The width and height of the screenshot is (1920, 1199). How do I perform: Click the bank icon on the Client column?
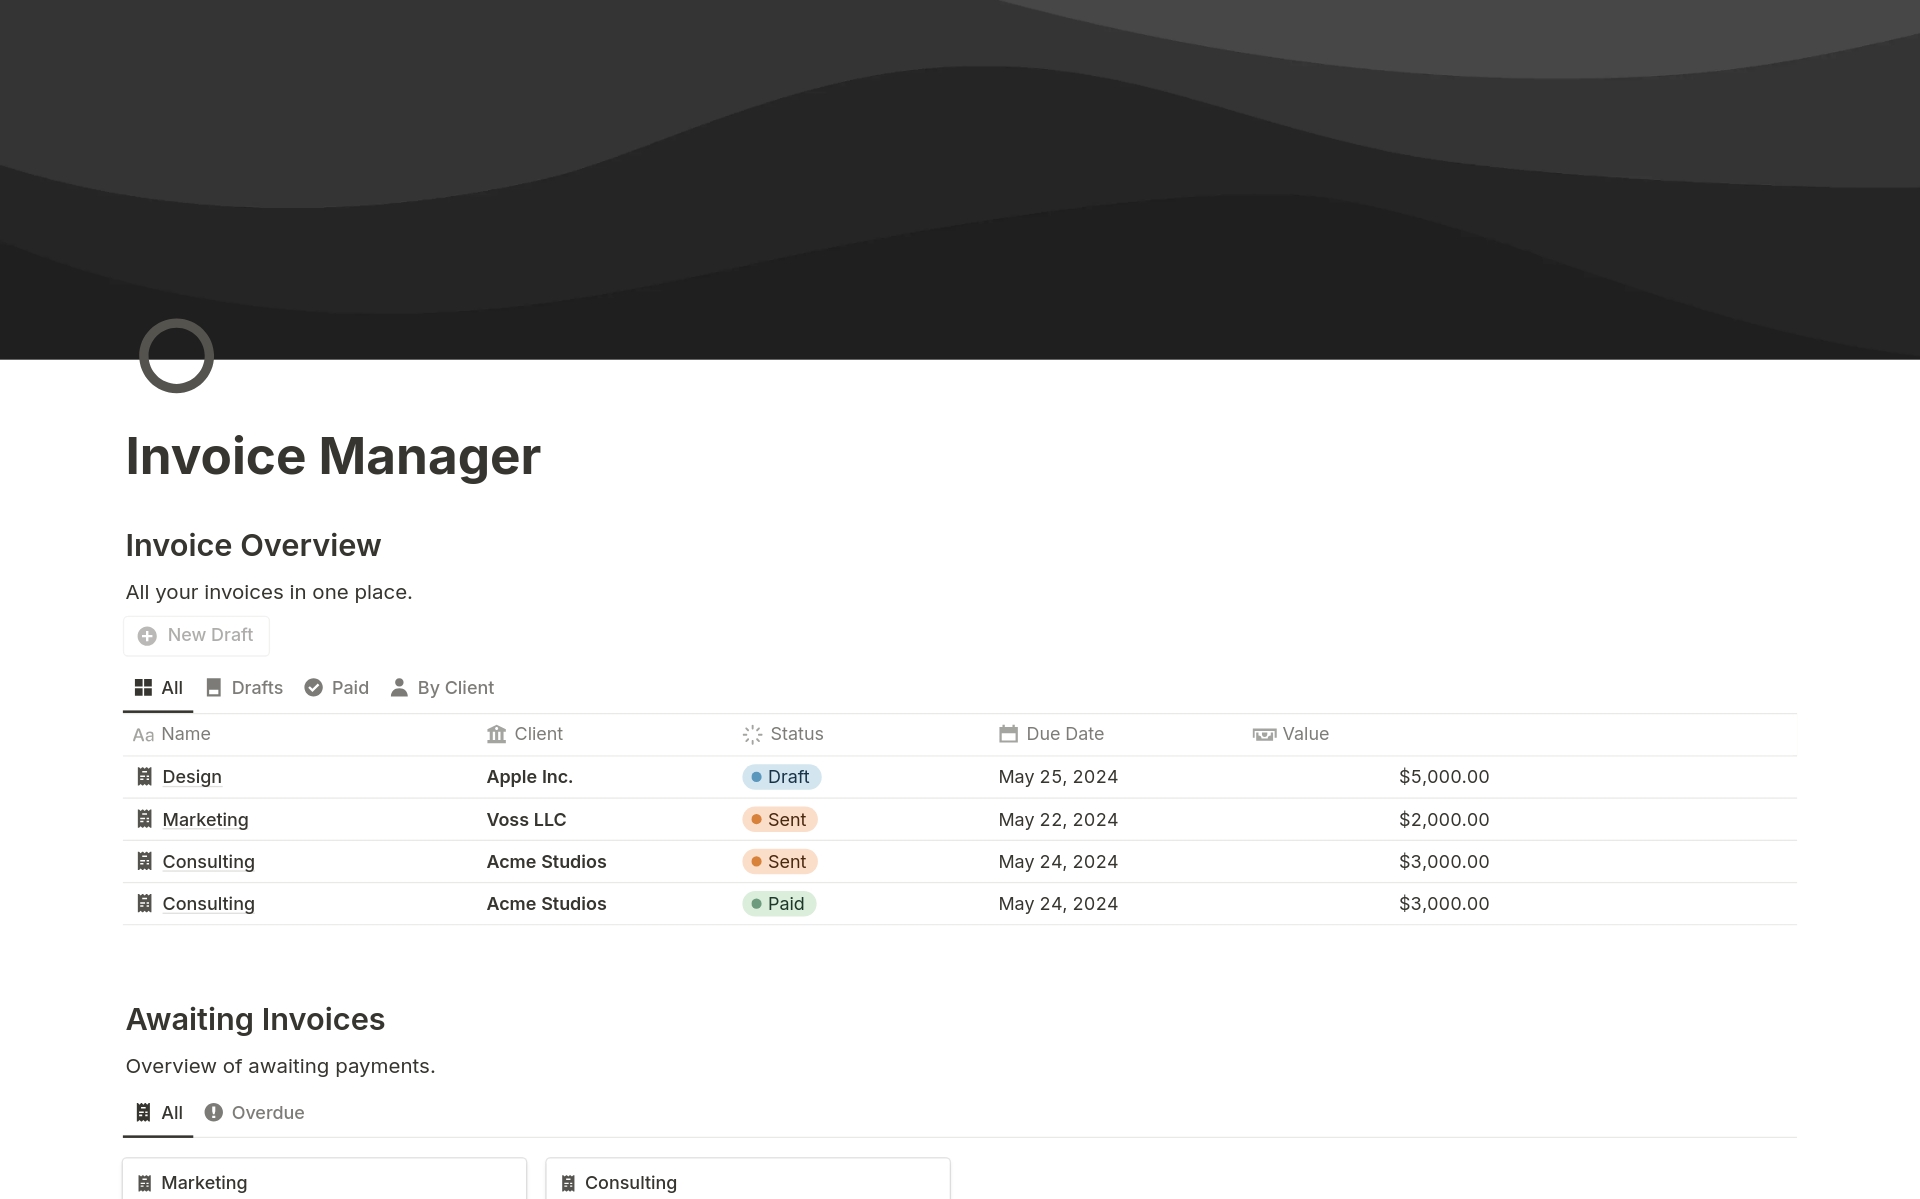(498, 734)
